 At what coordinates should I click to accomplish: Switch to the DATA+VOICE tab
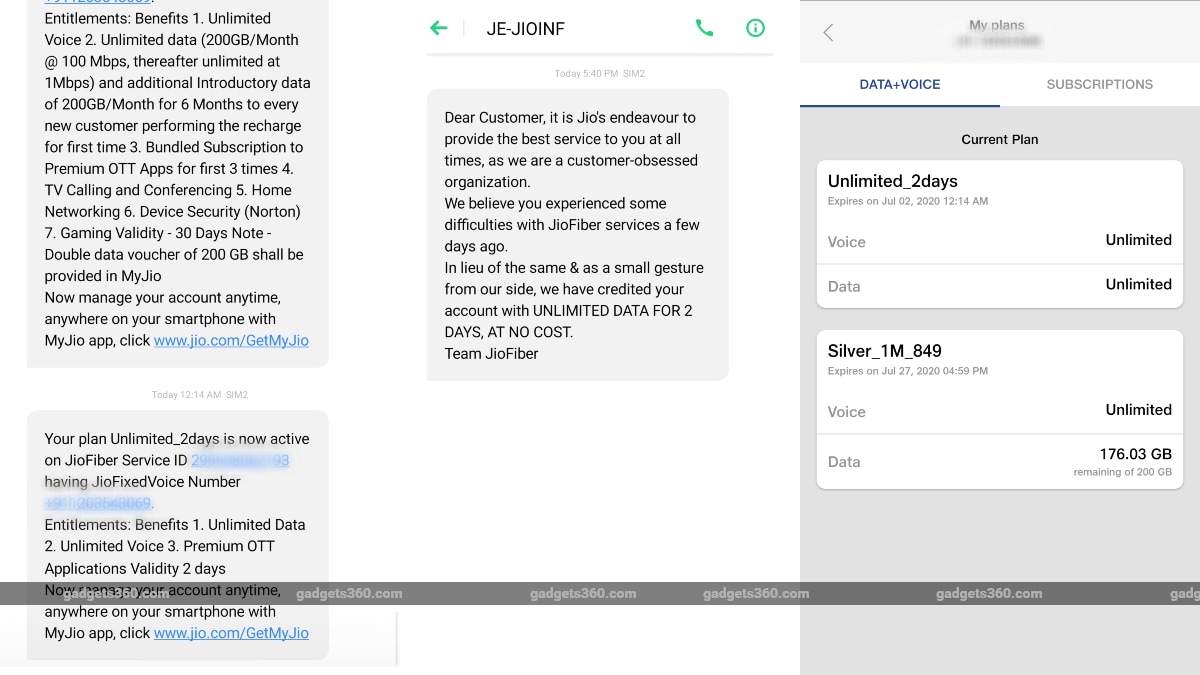(899, 85)
